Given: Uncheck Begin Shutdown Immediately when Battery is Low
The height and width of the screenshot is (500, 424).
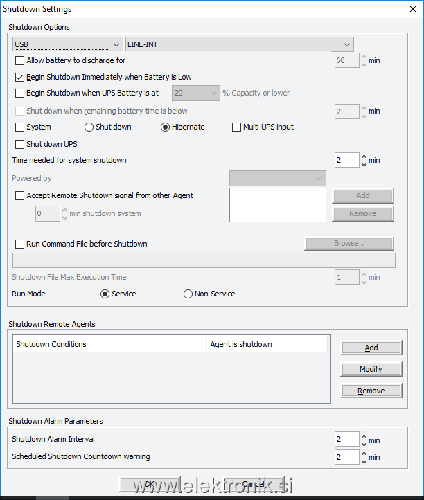Looking at the screenshot, I should (20, 77).
